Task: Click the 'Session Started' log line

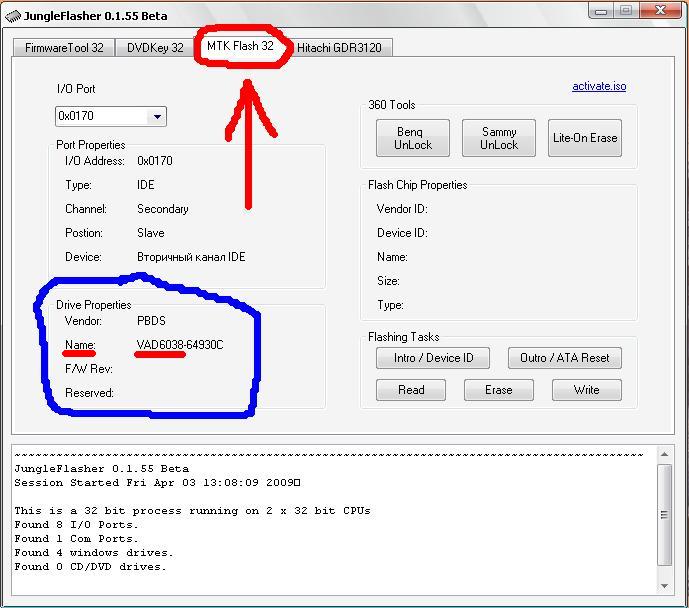Action: pos(157,483)
